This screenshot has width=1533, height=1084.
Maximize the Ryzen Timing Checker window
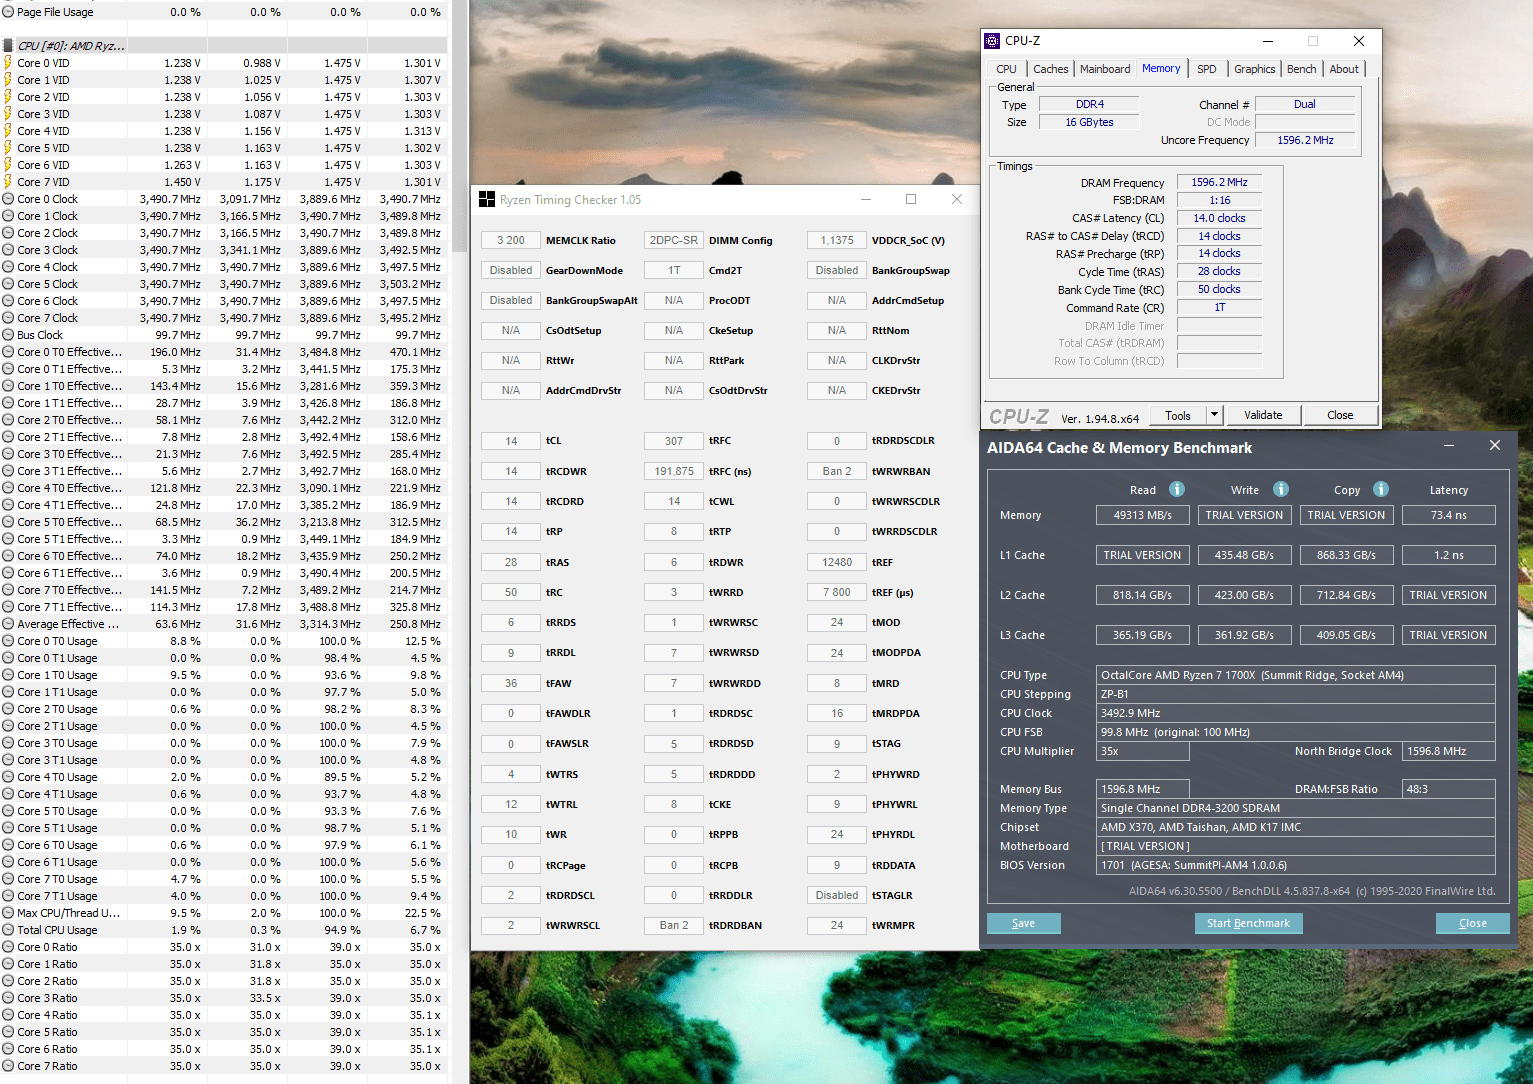click(911, 200)
